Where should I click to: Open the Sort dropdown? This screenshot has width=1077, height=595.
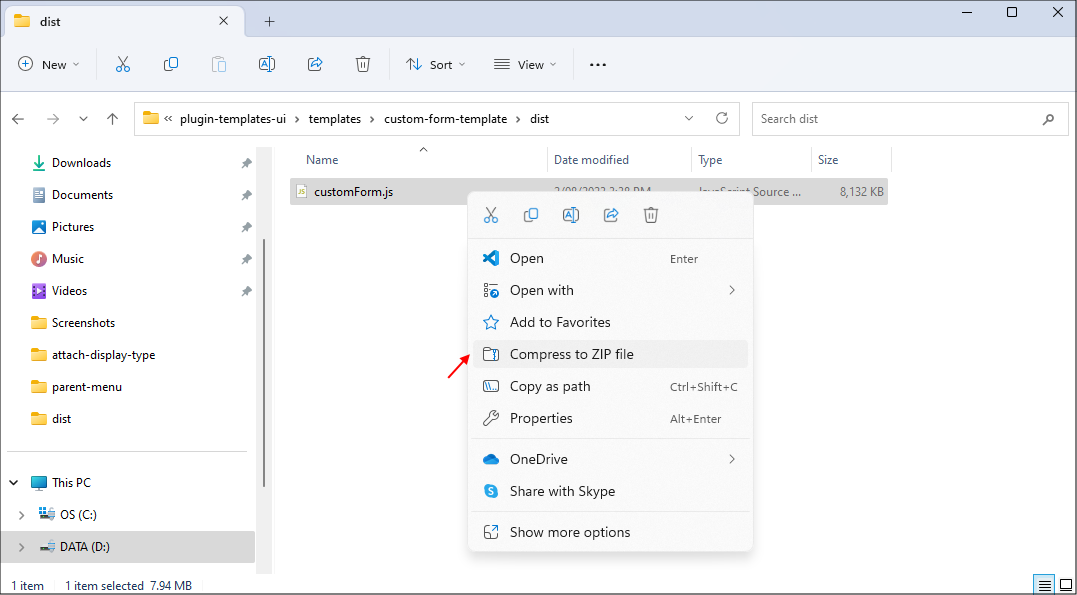pyautogui.click(x=434, y=64)
